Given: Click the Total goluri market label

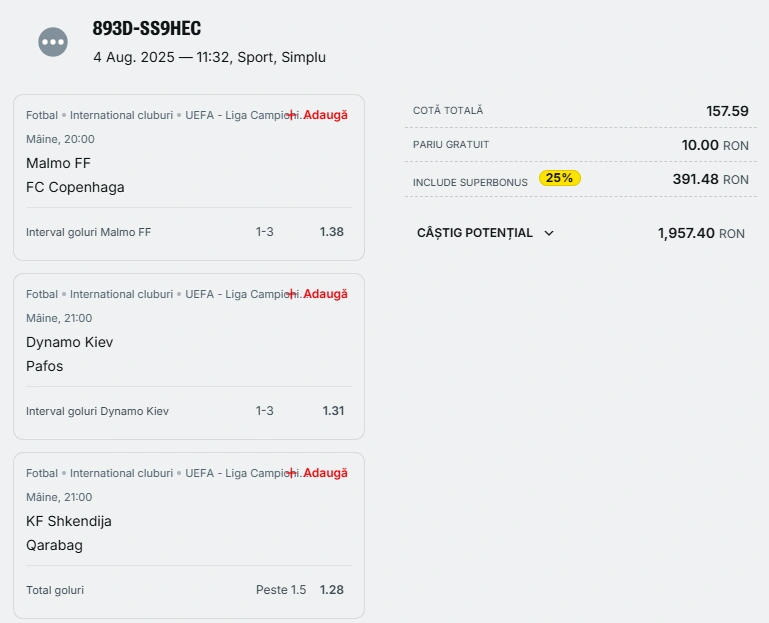Looking at the screenshot, I should pyautogui.click(x=55, y=590).
